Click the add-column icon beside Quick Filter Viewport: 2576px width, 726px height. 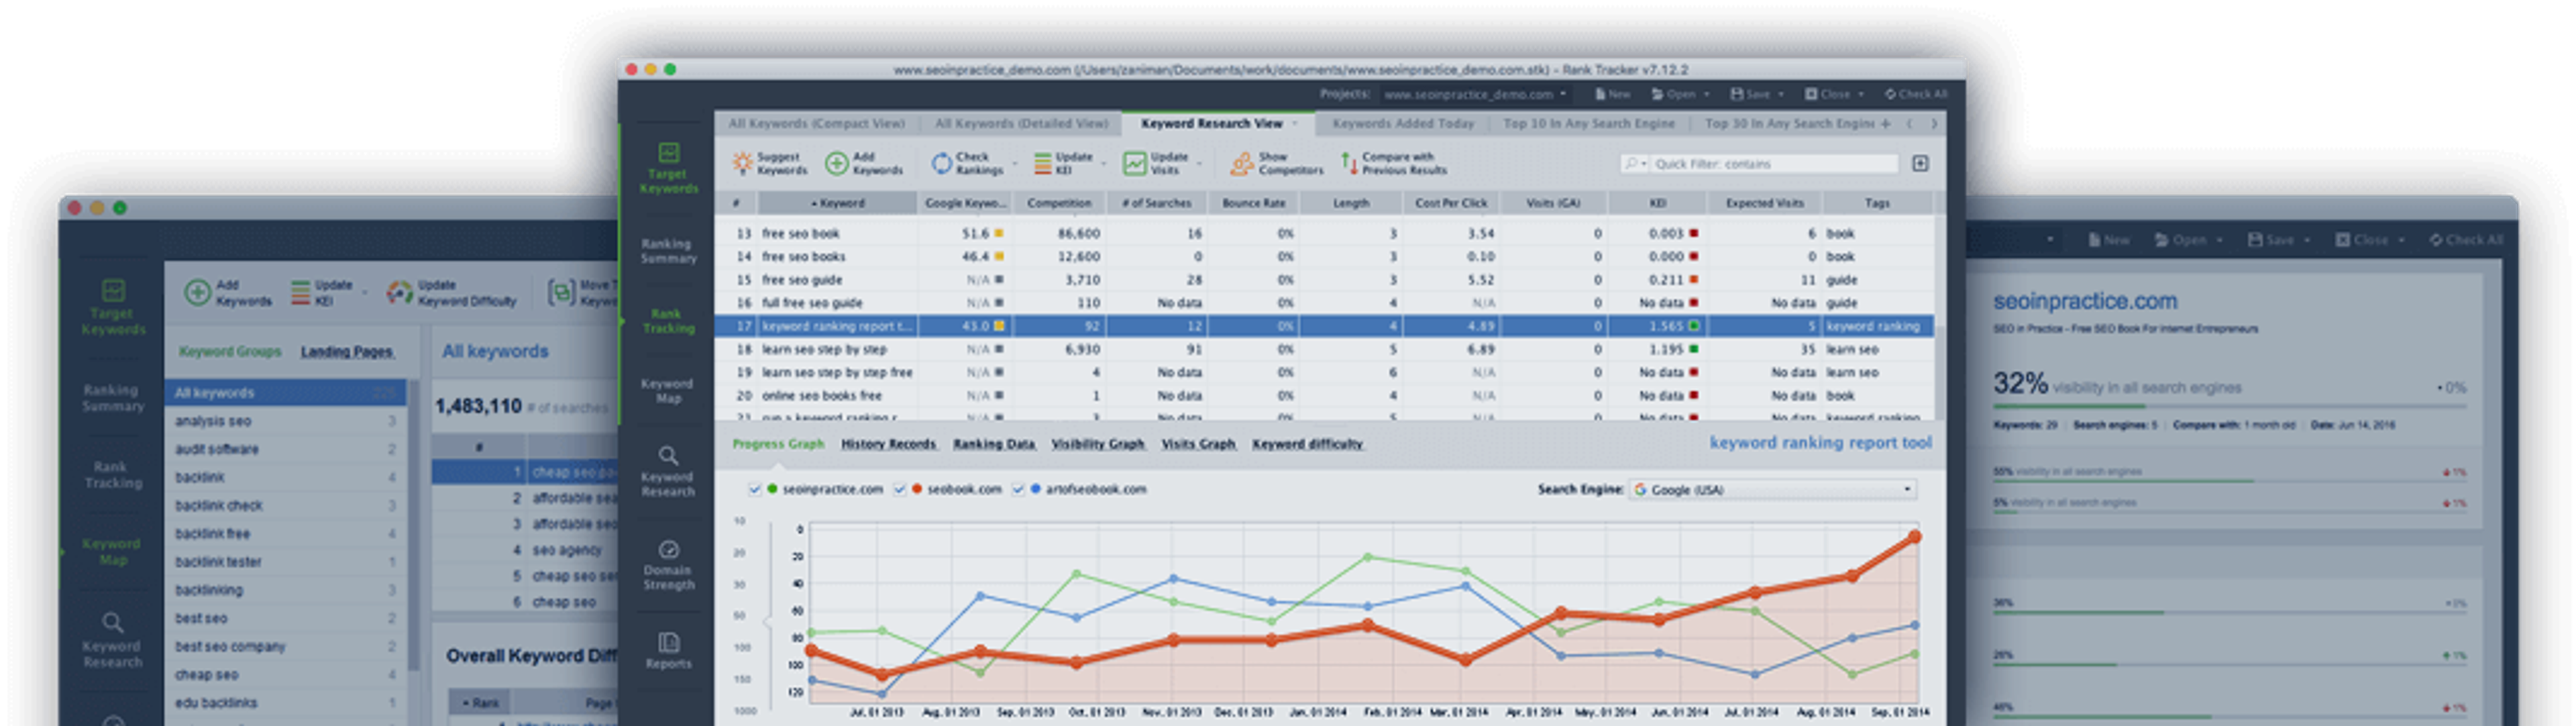coord(1920,163)
